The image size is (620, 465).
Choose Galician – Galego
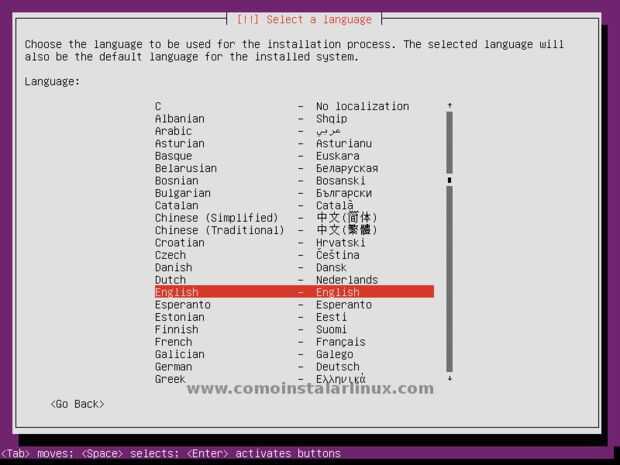pos(294,354)
